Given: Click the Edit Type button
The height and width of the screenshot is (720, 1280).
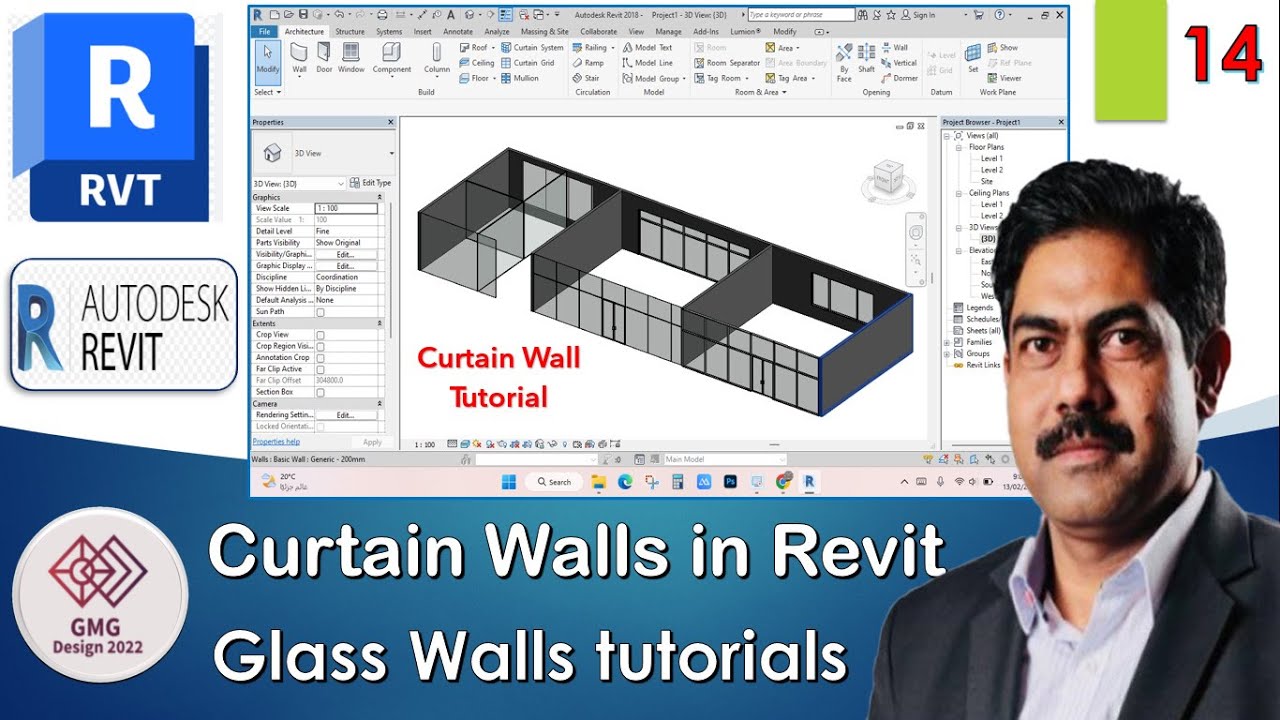Looking at the screenshot, I should 370,183.
